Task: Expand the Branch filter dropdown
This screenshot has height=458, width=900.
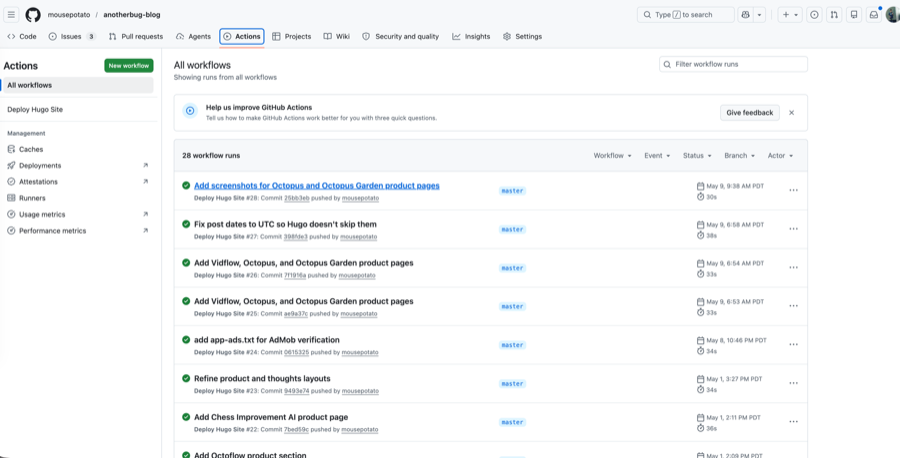Action: [x=739, y=156]
